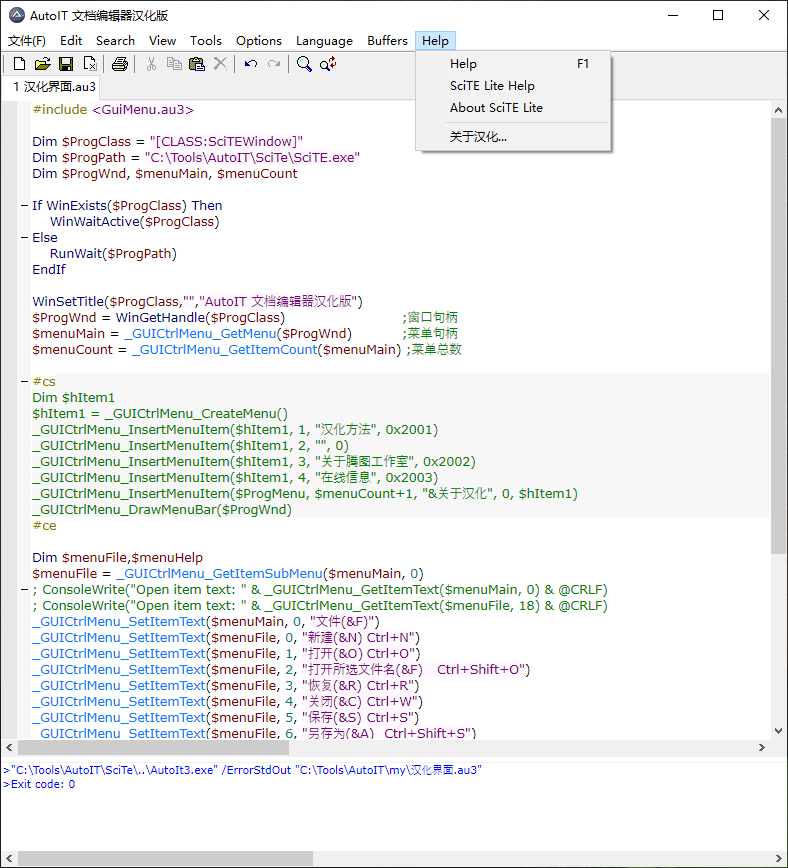Click the Close document toolbar icon

point(90,64)
